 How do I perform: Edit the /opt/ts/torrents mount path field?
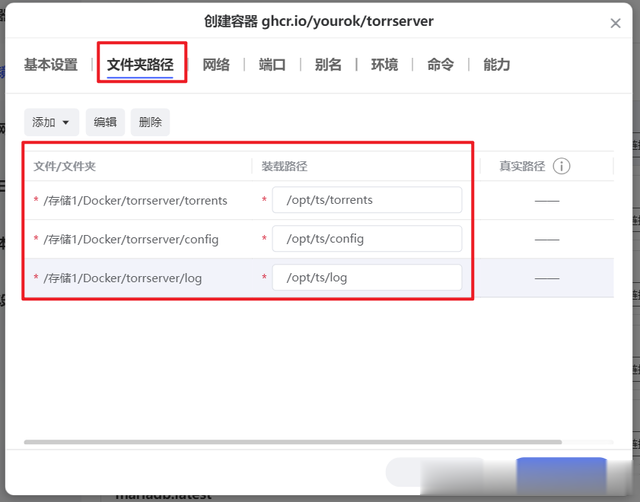click(x=367, y=200)
